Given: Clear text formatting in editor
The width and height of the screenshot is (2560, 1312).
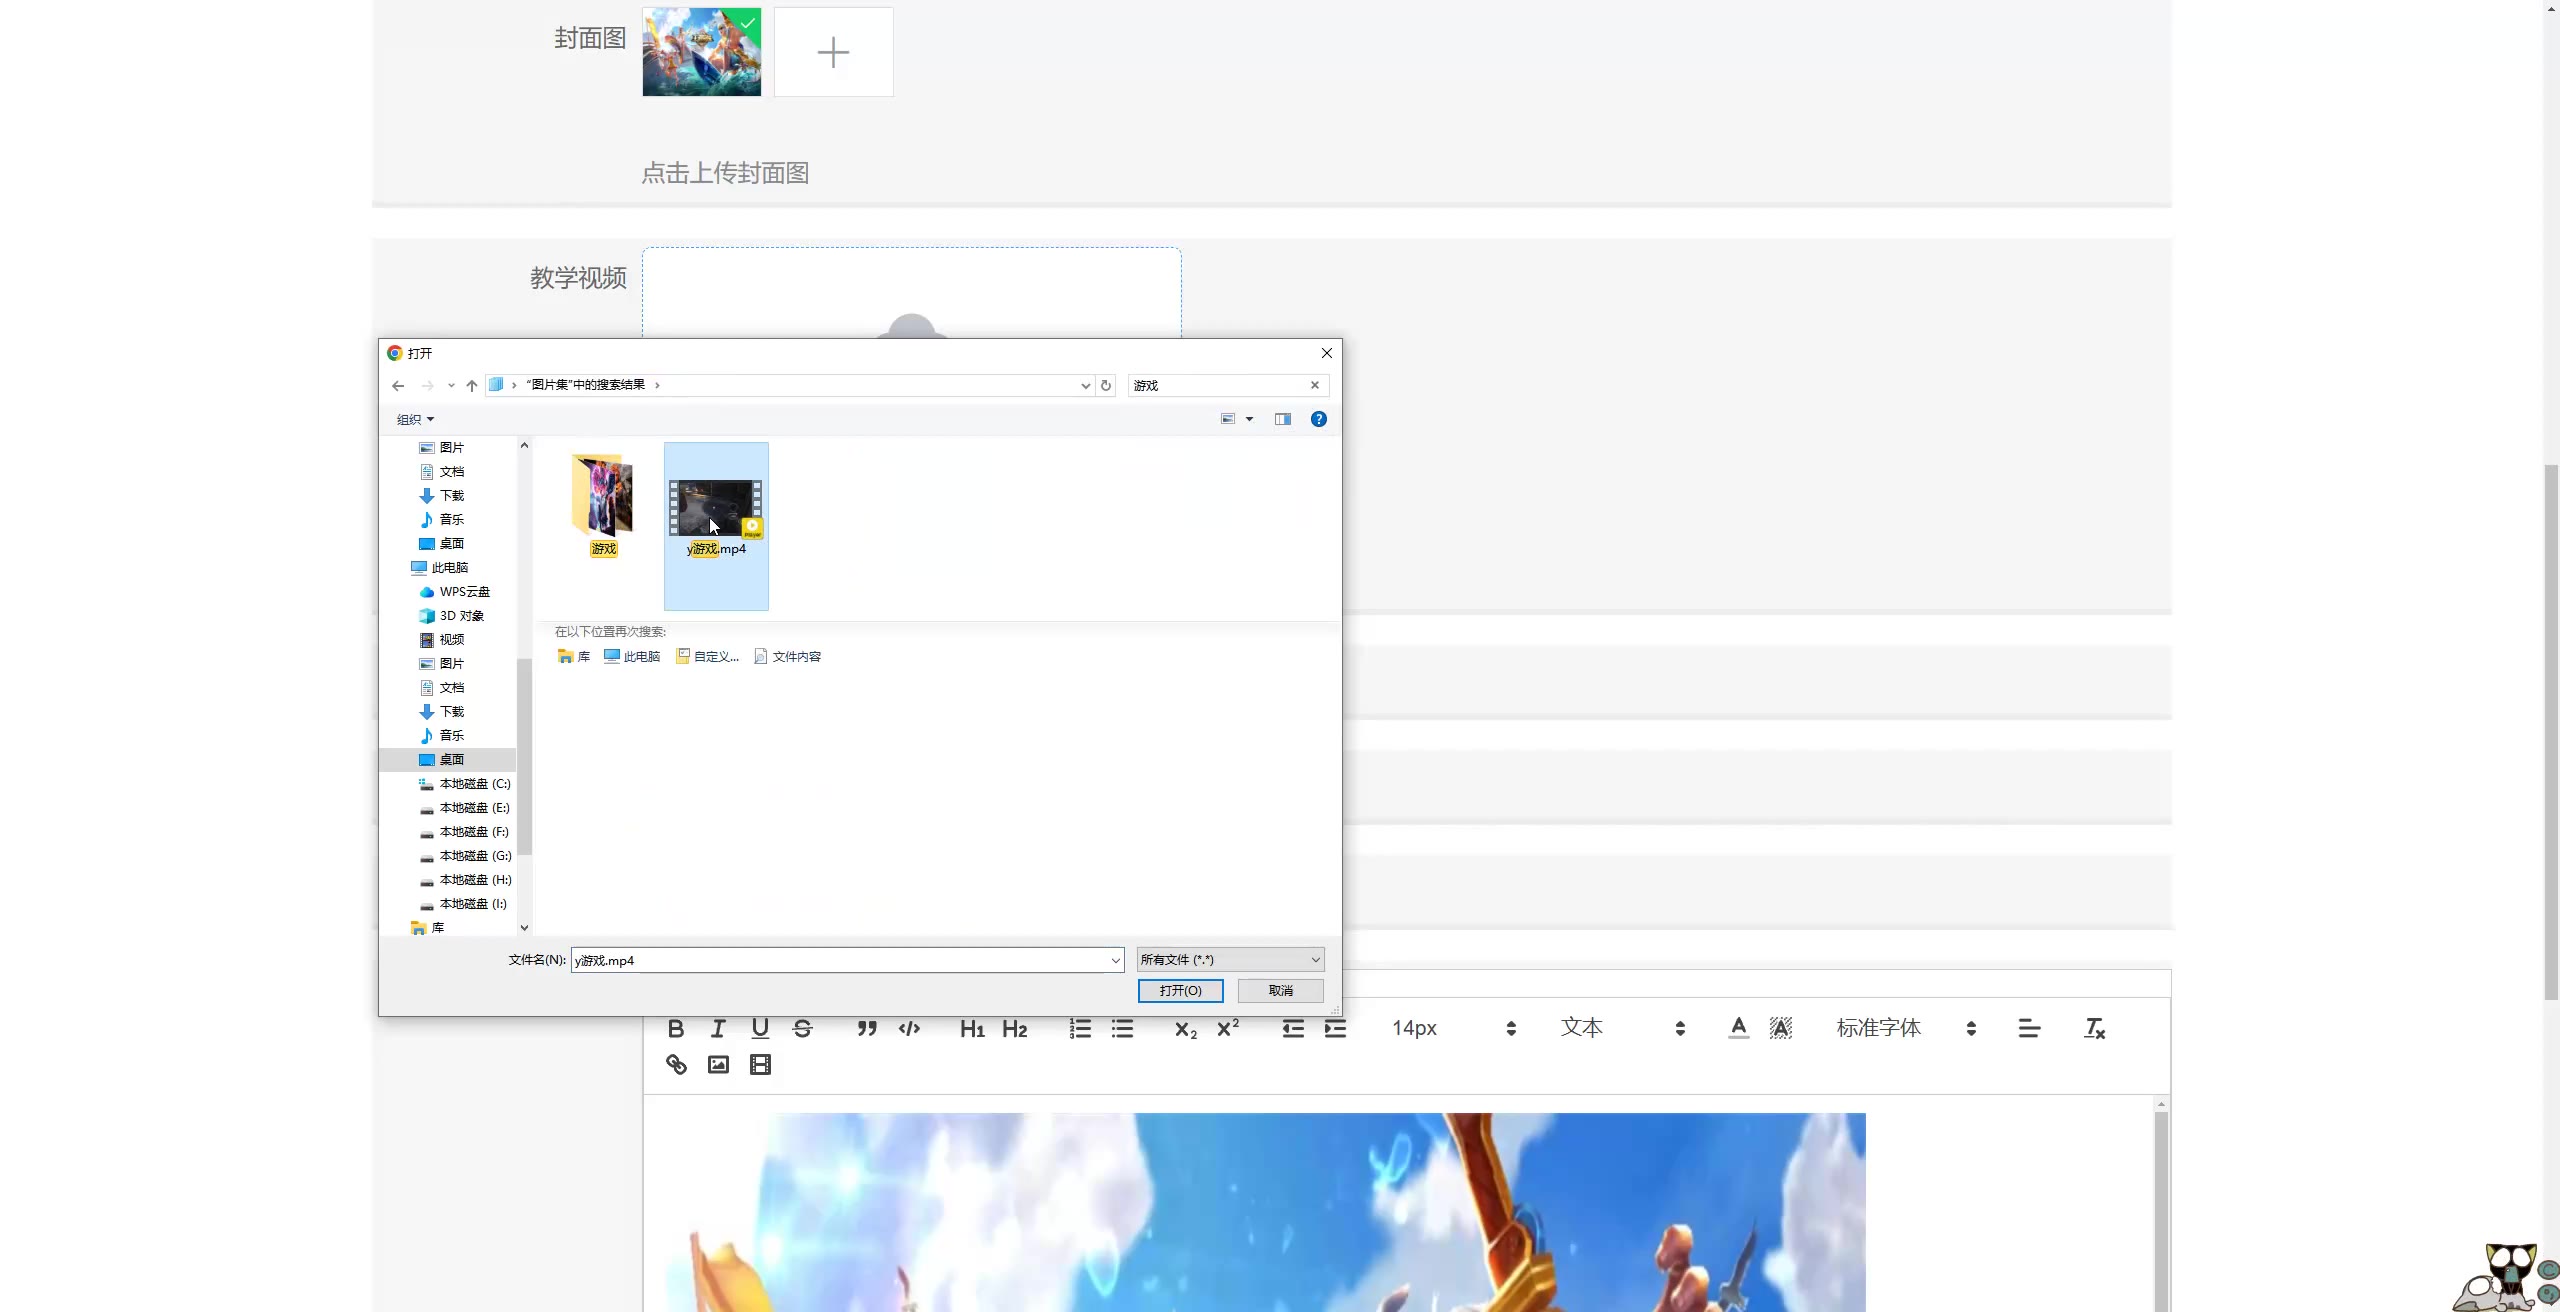Looking at the screenshot, I should click(x=2094, y=1028).
